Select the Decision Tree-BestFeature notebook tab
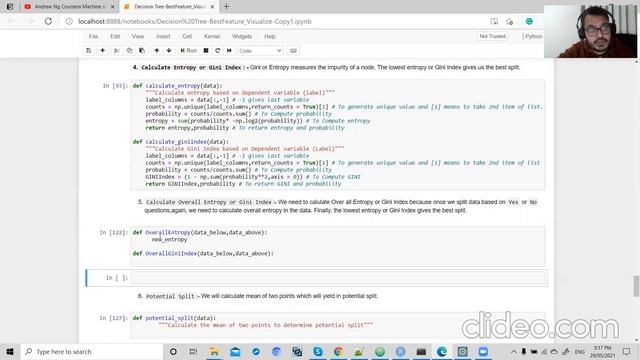The height and width of the screenshot is (360, 640). pyautogui.click(x=168, y=7)
